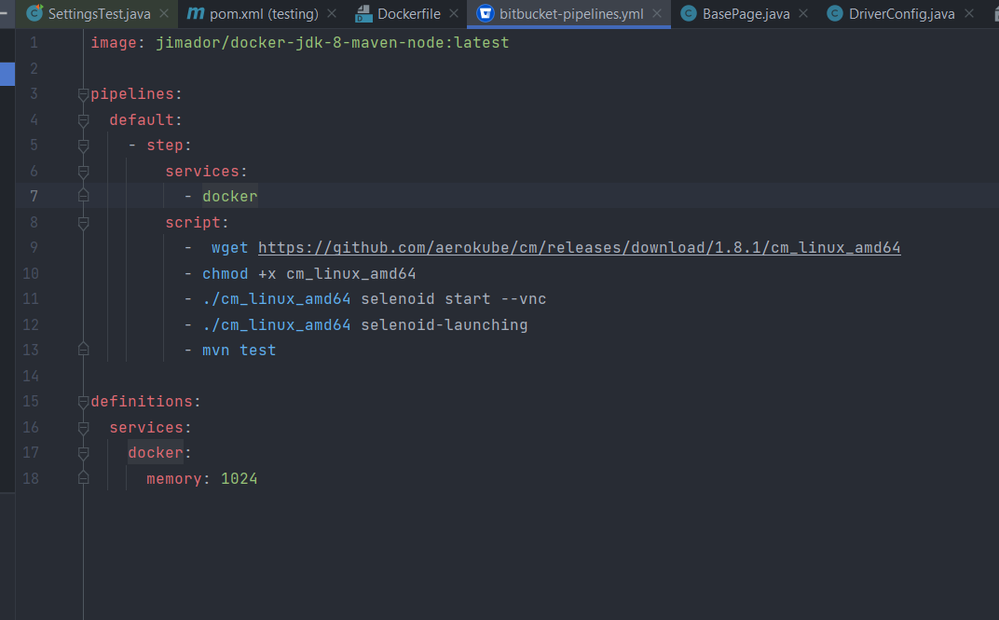Activate the bitbucket-pipelines.yml tab
Screen dimensions: 999x620
571,13
